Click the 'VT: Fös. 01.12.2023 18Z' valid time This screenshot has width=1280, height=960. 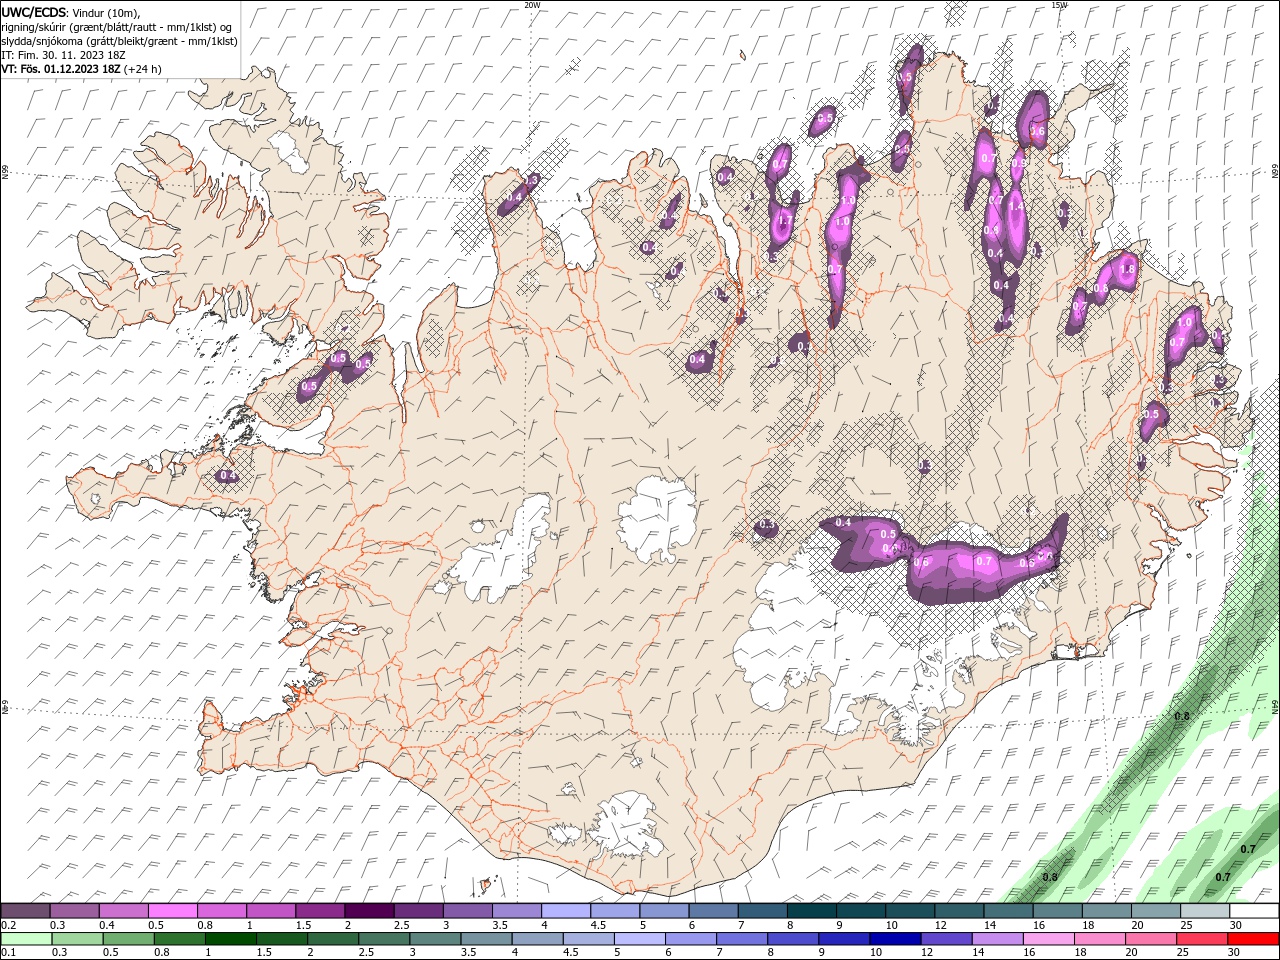(x=61, y=69)
